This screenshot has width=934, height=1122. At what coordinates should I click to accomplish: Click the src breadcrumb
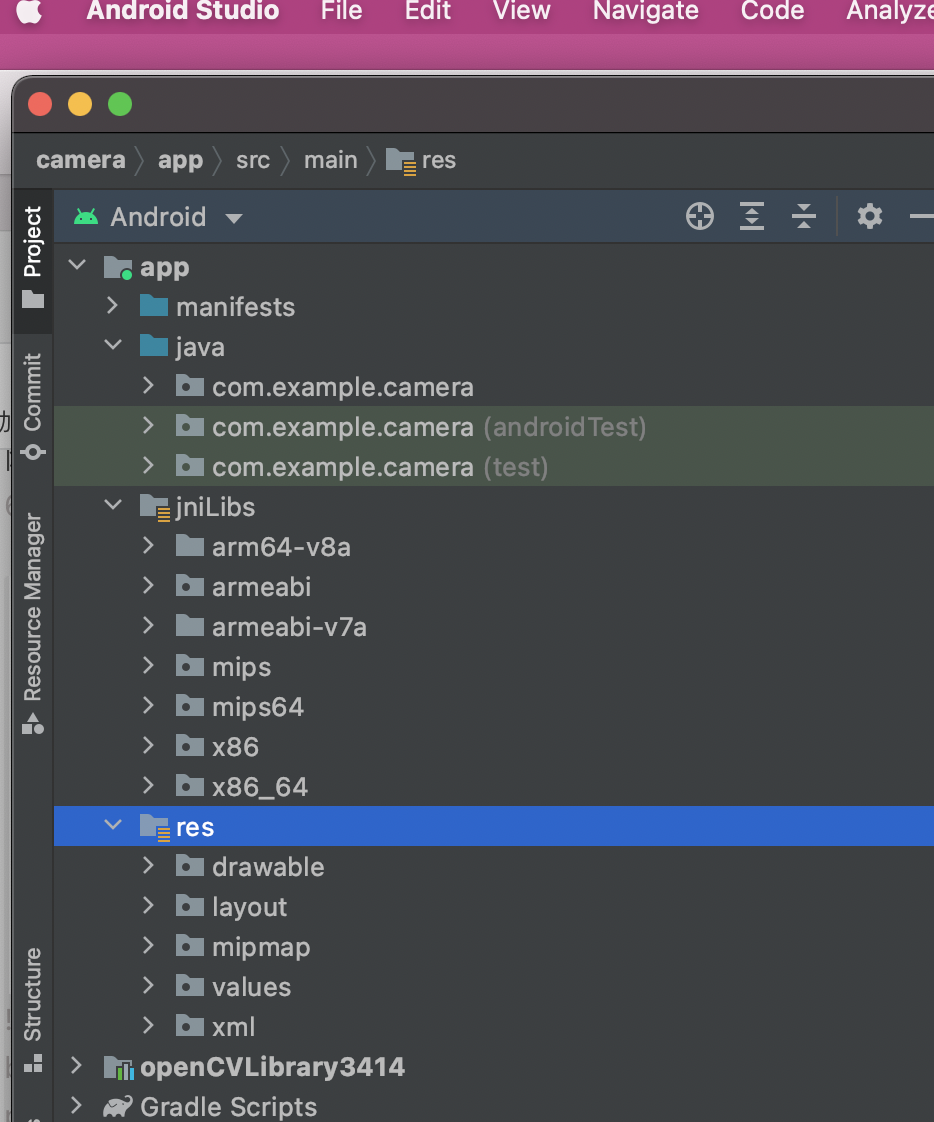(253, 160)
